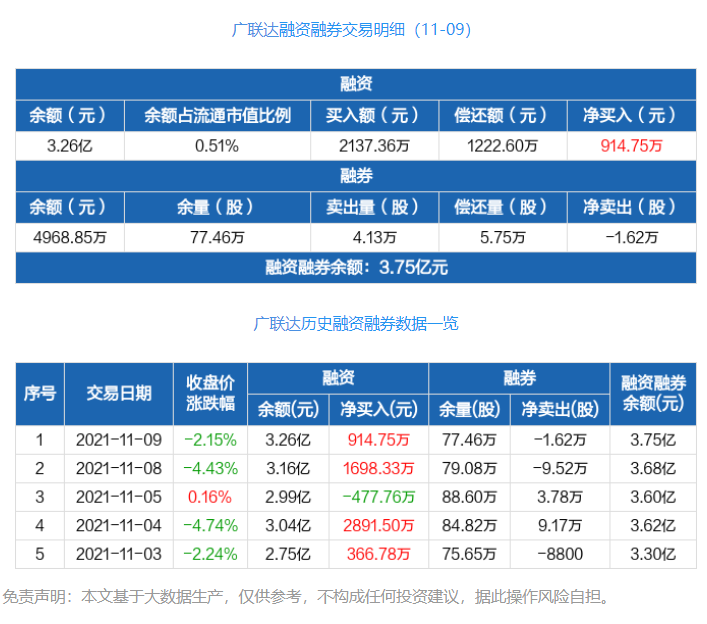The width and height of the screenshot is (707, 624).
Task: Click the 3.78万 net sell cell
Action: pos(560,497)
